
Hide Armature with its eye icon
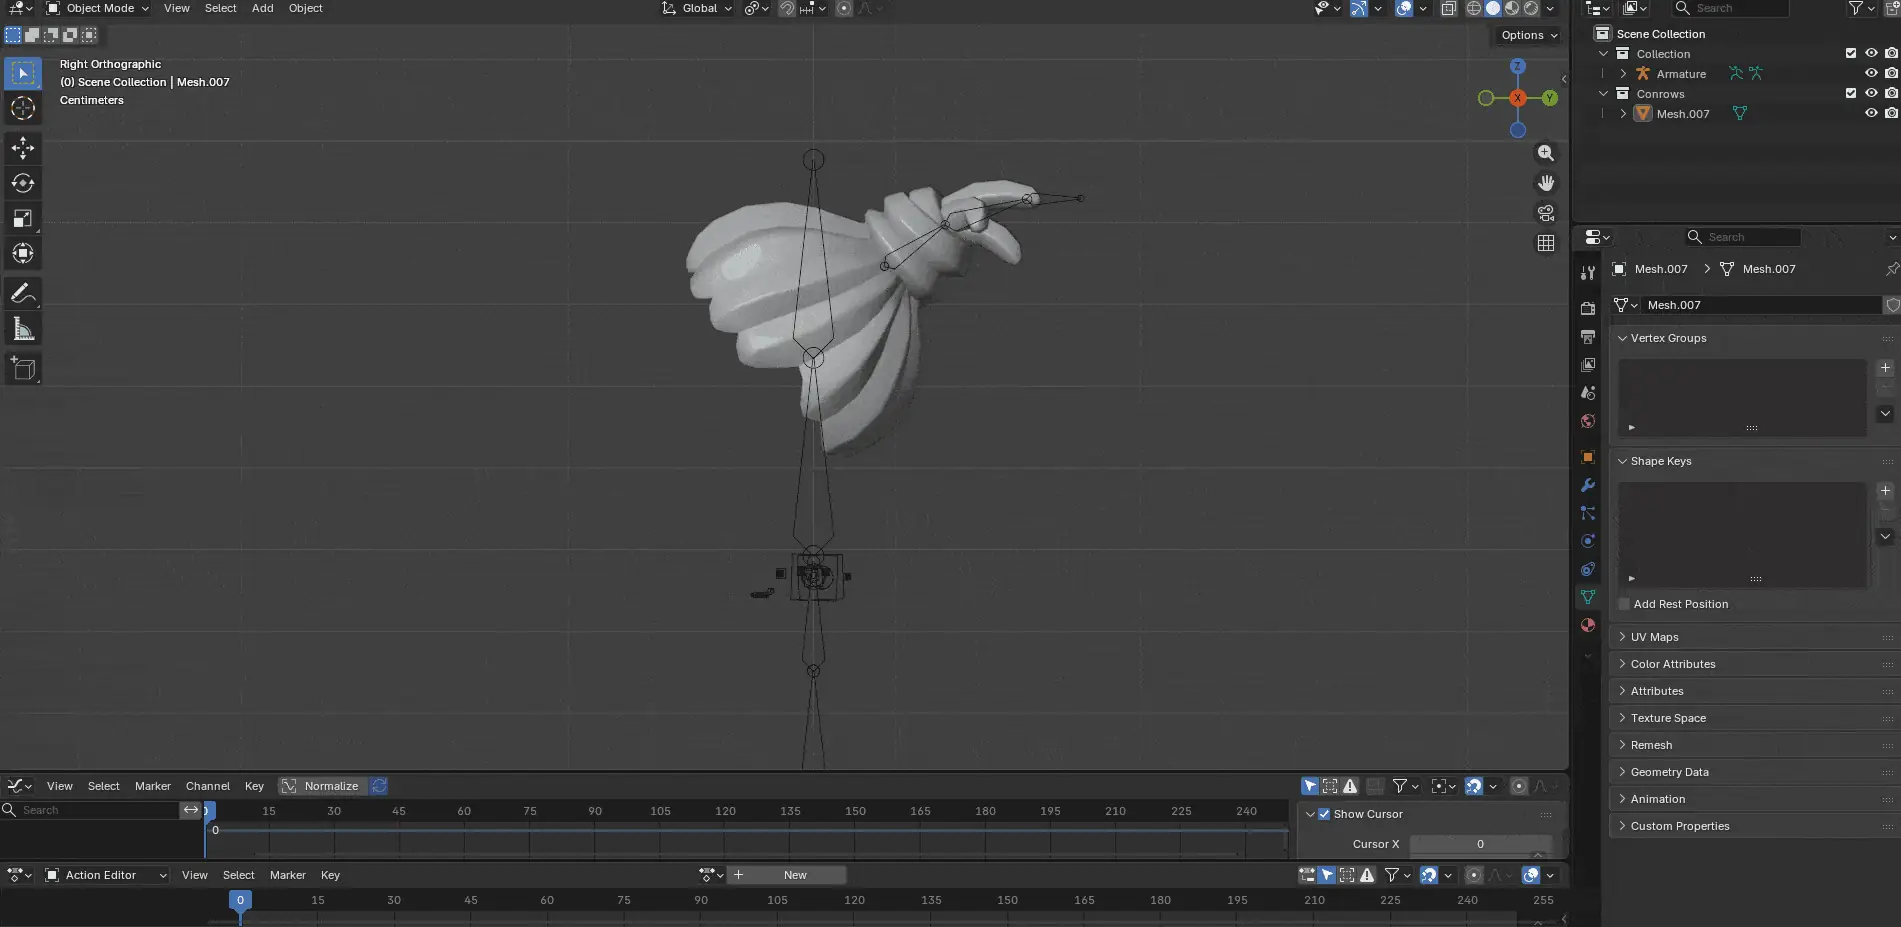coord(1871,73)
